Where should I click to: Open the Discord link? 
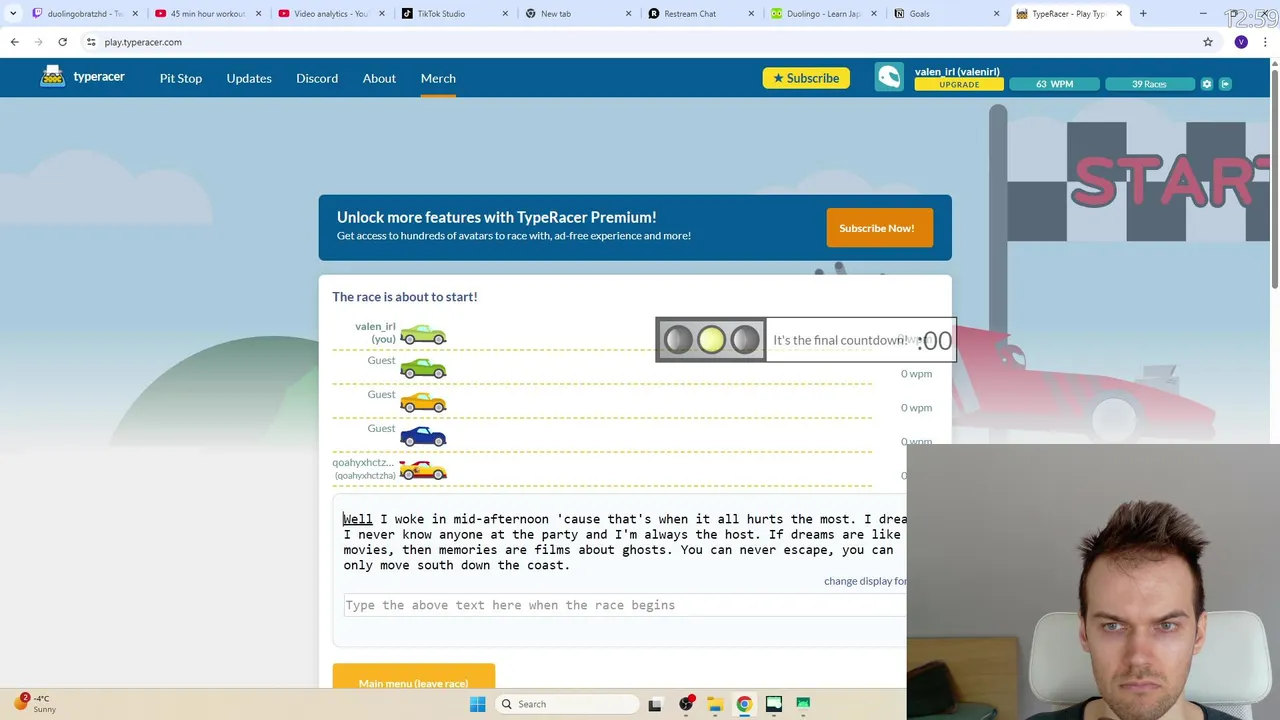(x=317, y=78)
